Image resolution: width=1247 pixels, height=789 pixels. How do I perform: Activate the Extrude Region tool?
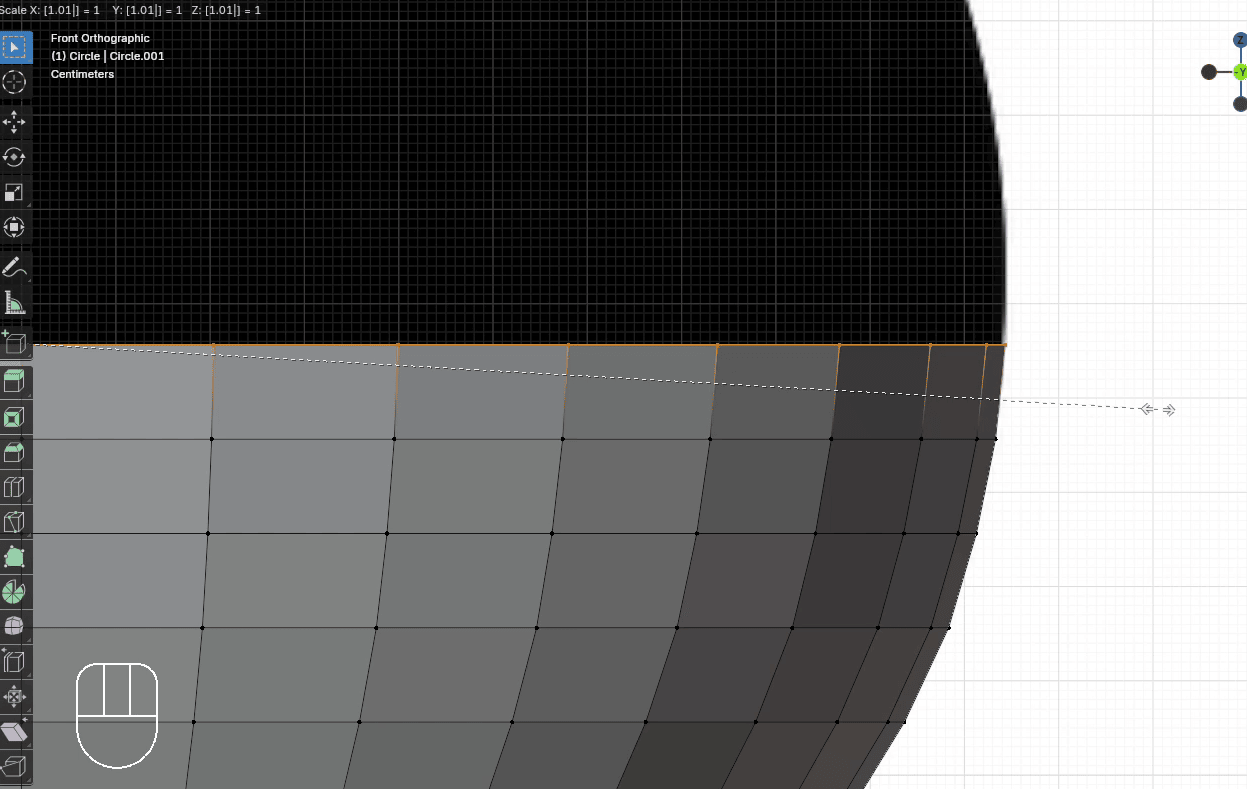coord(15,381)
